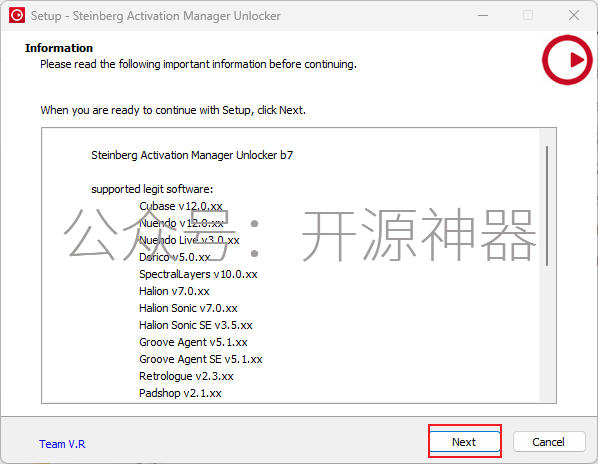Image resolution: width=598 pixels, height=464 pixels.
Task: Click the information box scrollbar thumb
Action: point(547,206)
